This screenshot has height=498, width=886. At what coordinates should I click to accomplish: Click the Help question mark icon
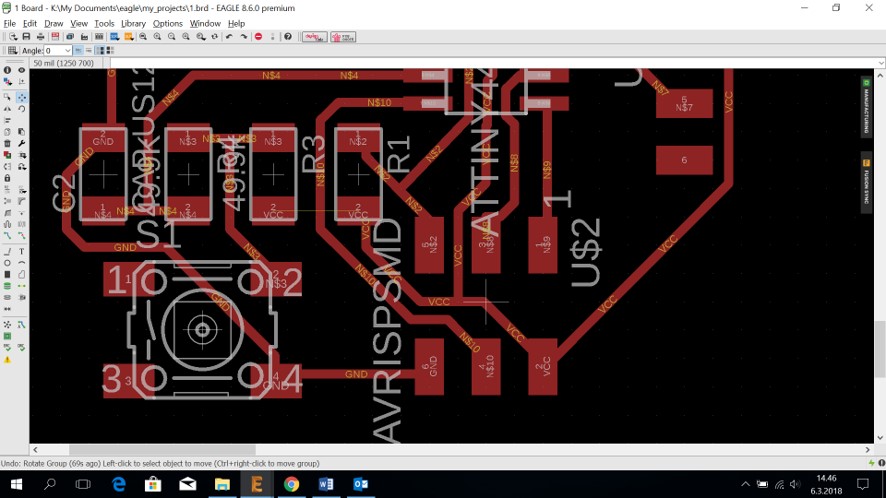click(288, 37)
